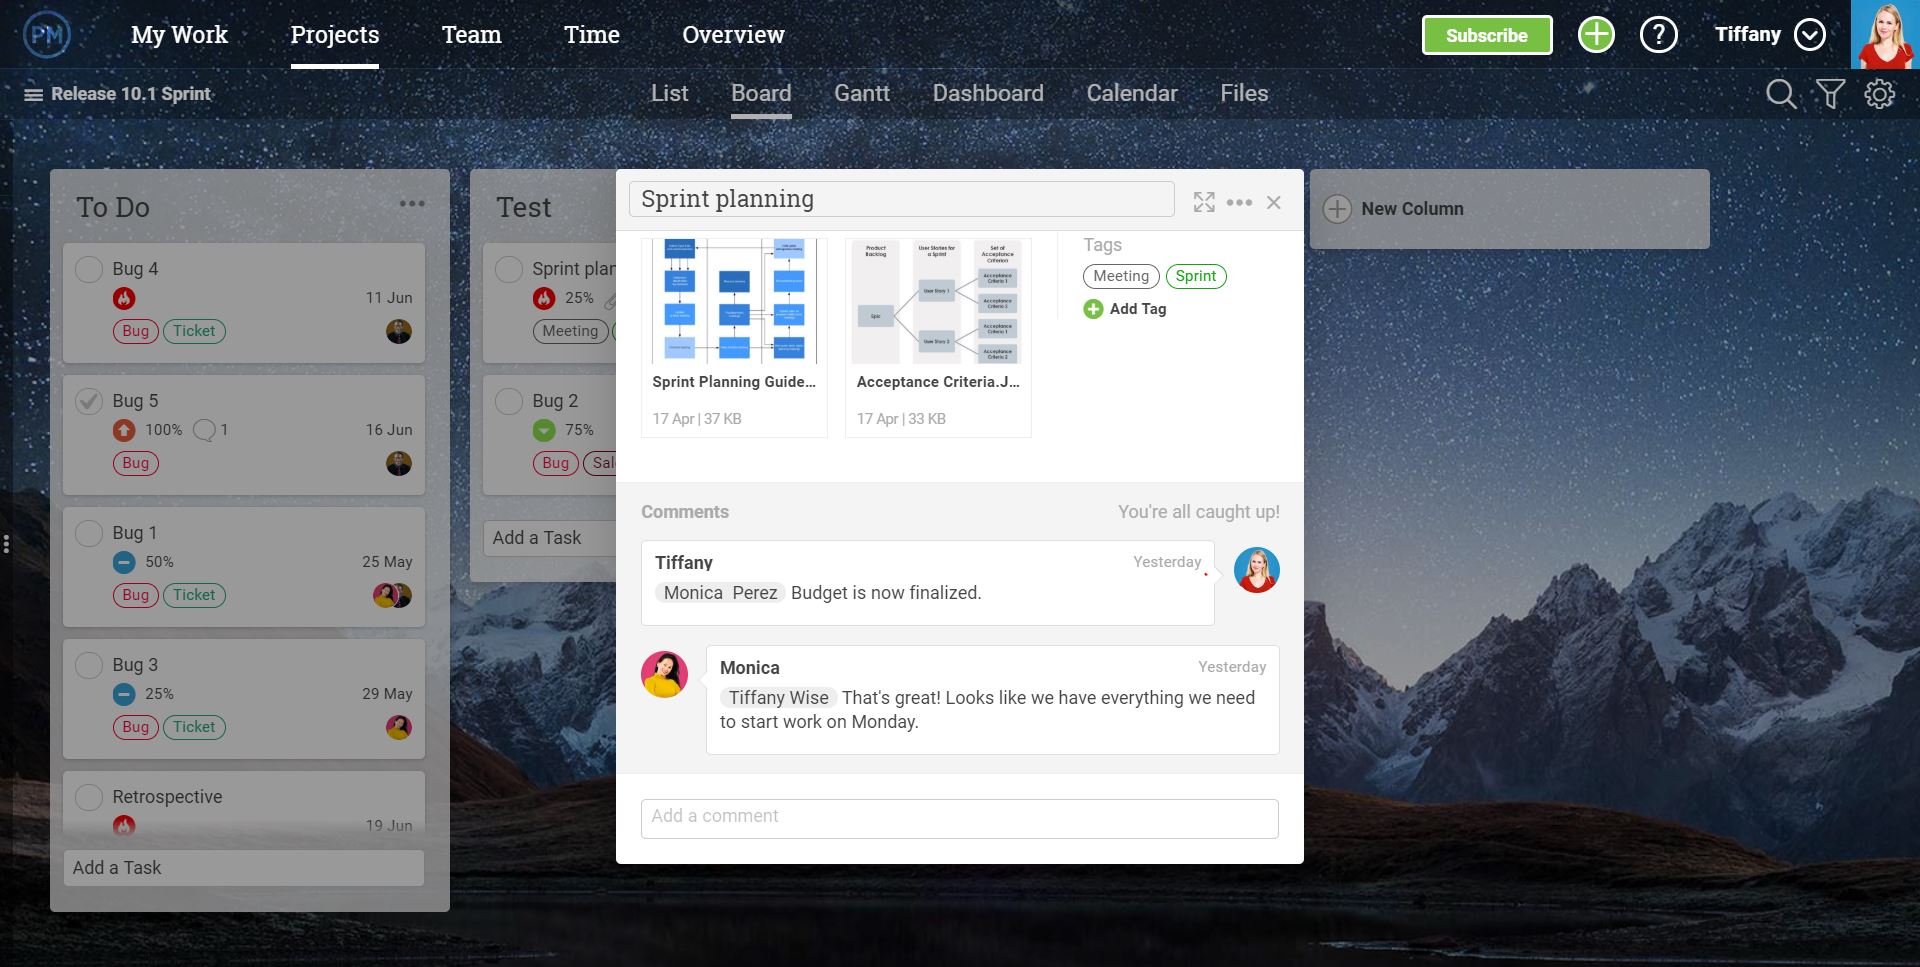Screen dimensions: 1920x967
Task: Open the Sprint planning task ellipsis menu
Action: point(1240,201)
